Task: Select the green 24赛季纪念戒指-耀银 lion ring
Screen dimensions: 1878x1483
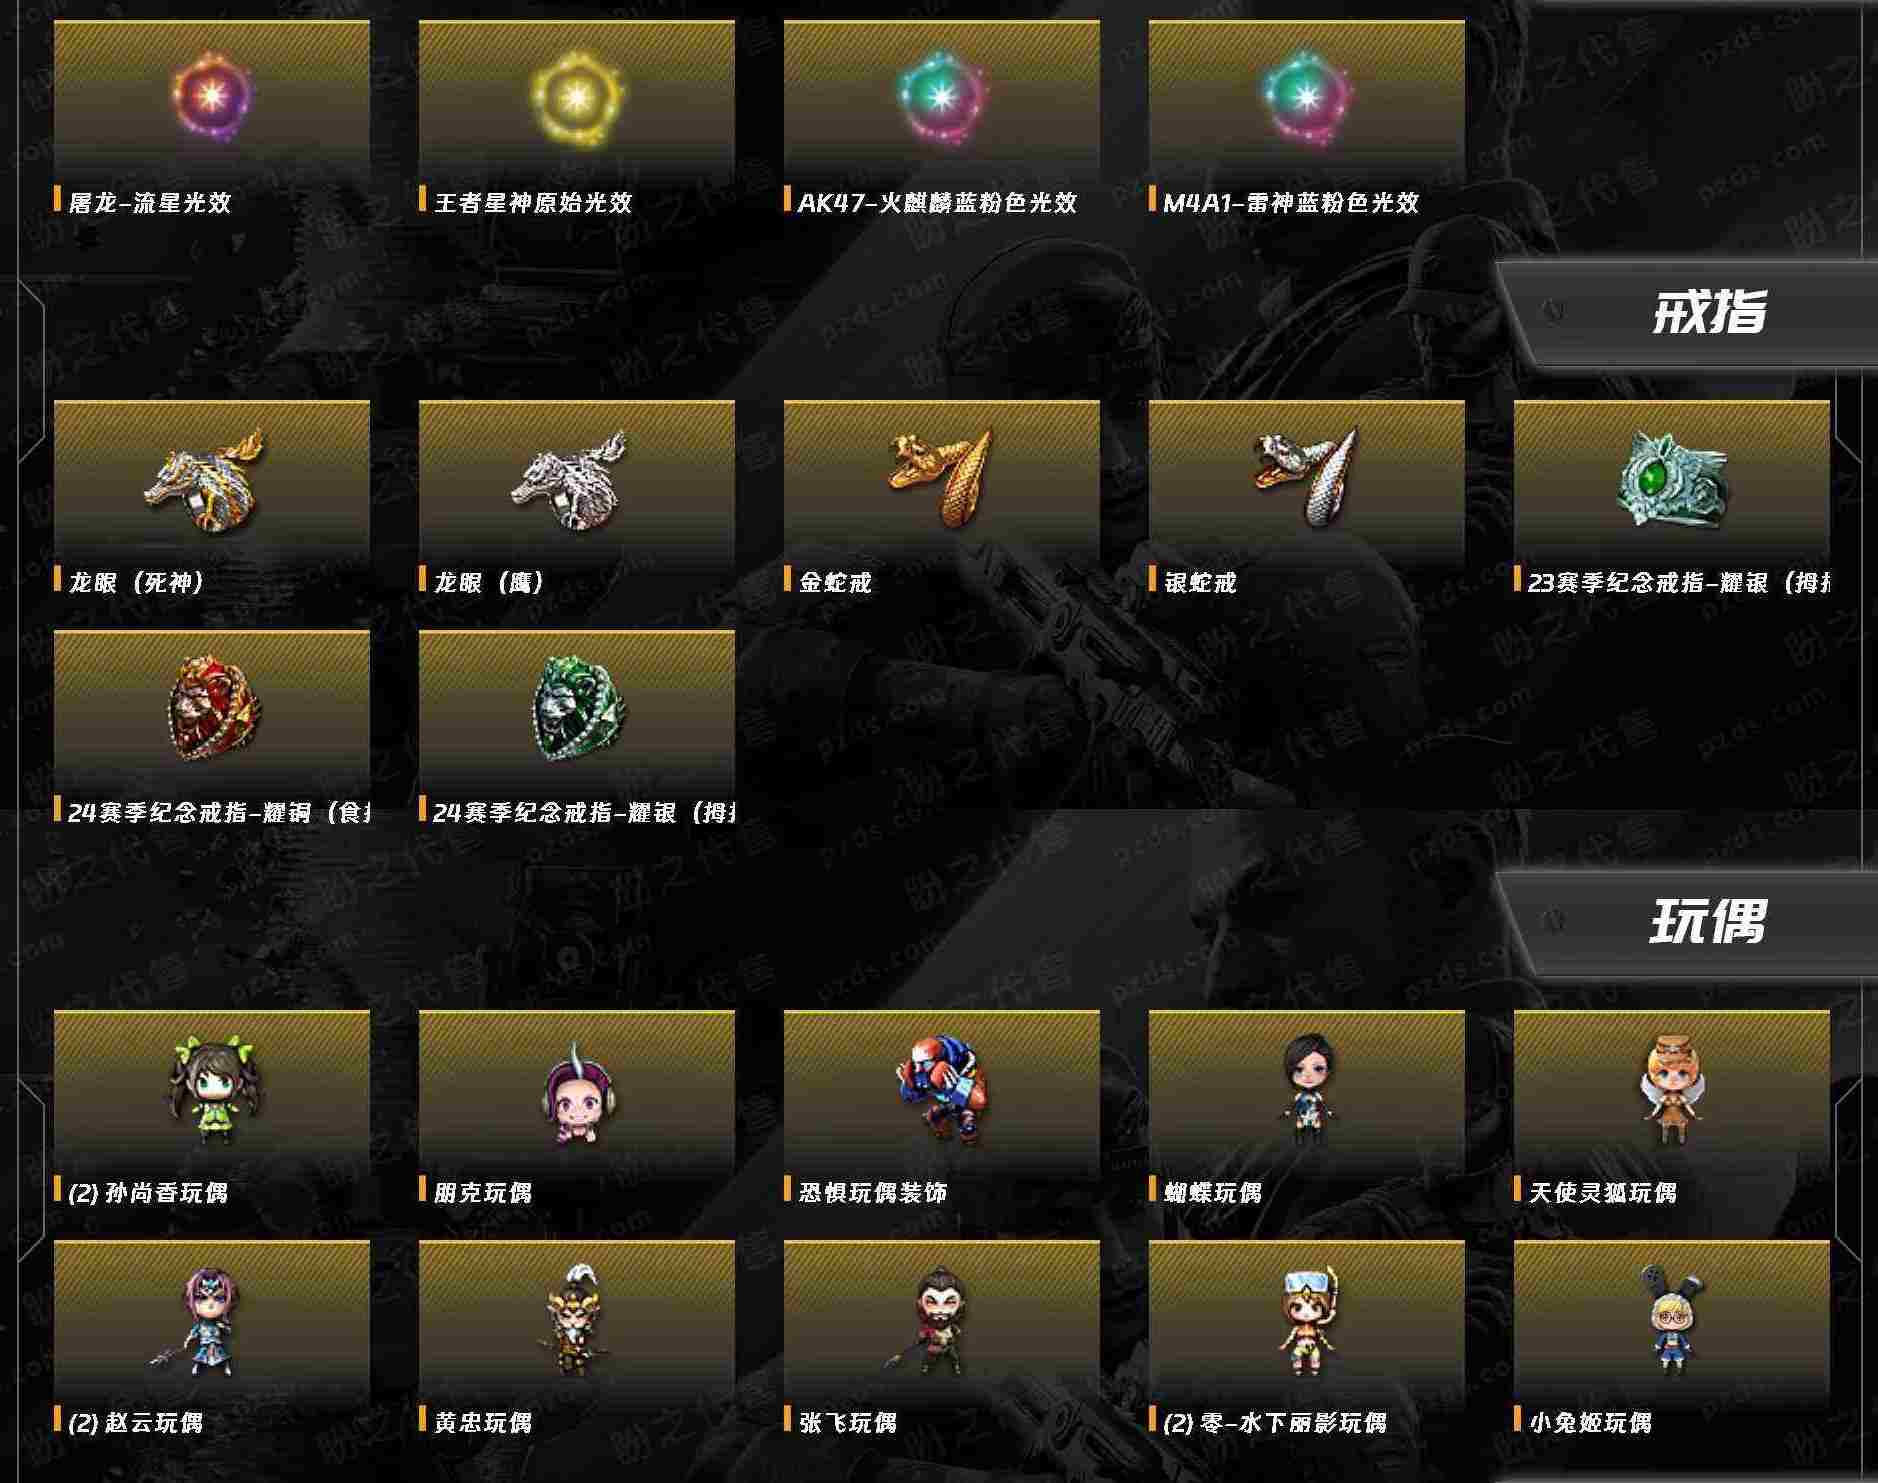Action: (x=576, y=708)
